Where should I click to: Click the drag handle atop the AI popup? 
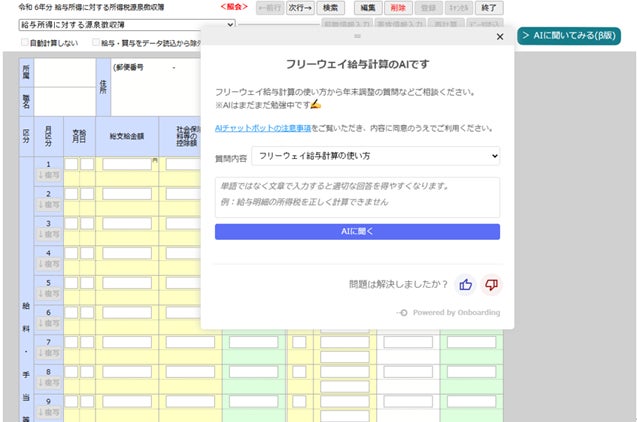coord(357,35)
